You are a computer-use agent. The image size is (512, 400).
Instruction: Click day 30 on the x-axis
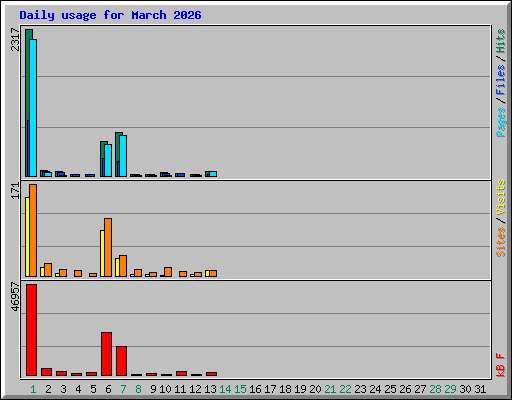(x=465, y=389)
